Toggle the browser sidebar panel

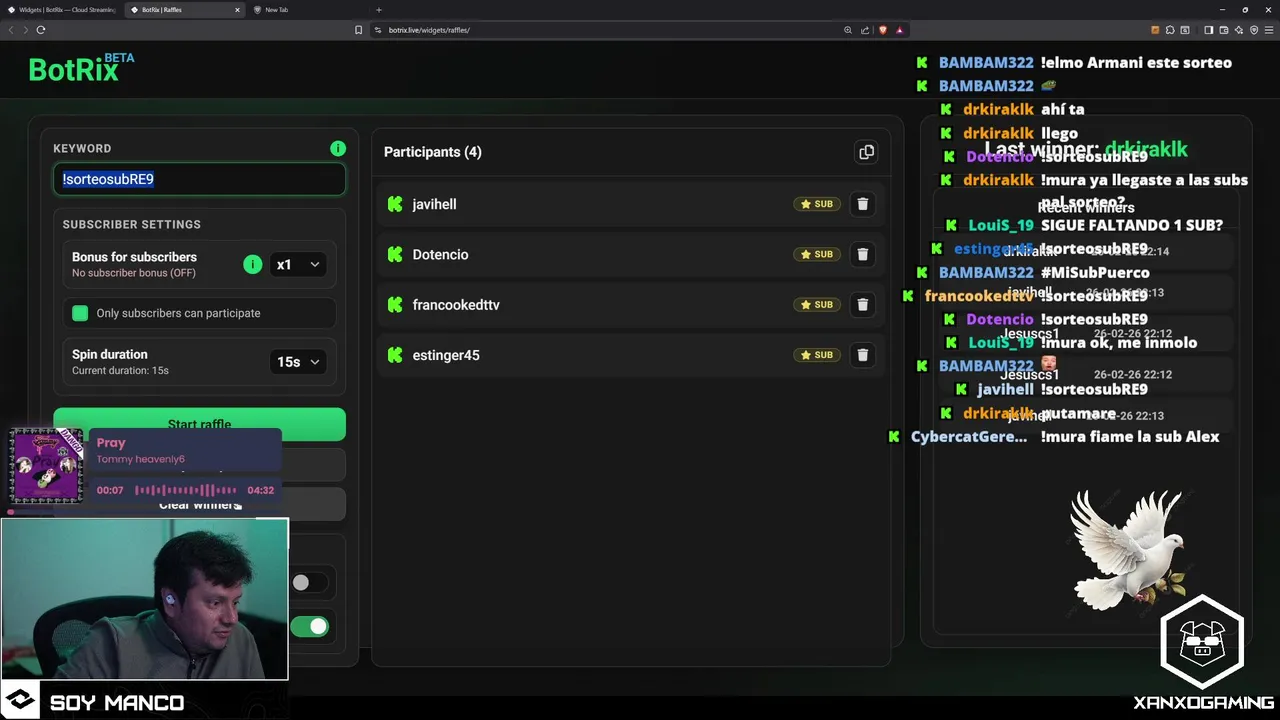[1208, 30]
